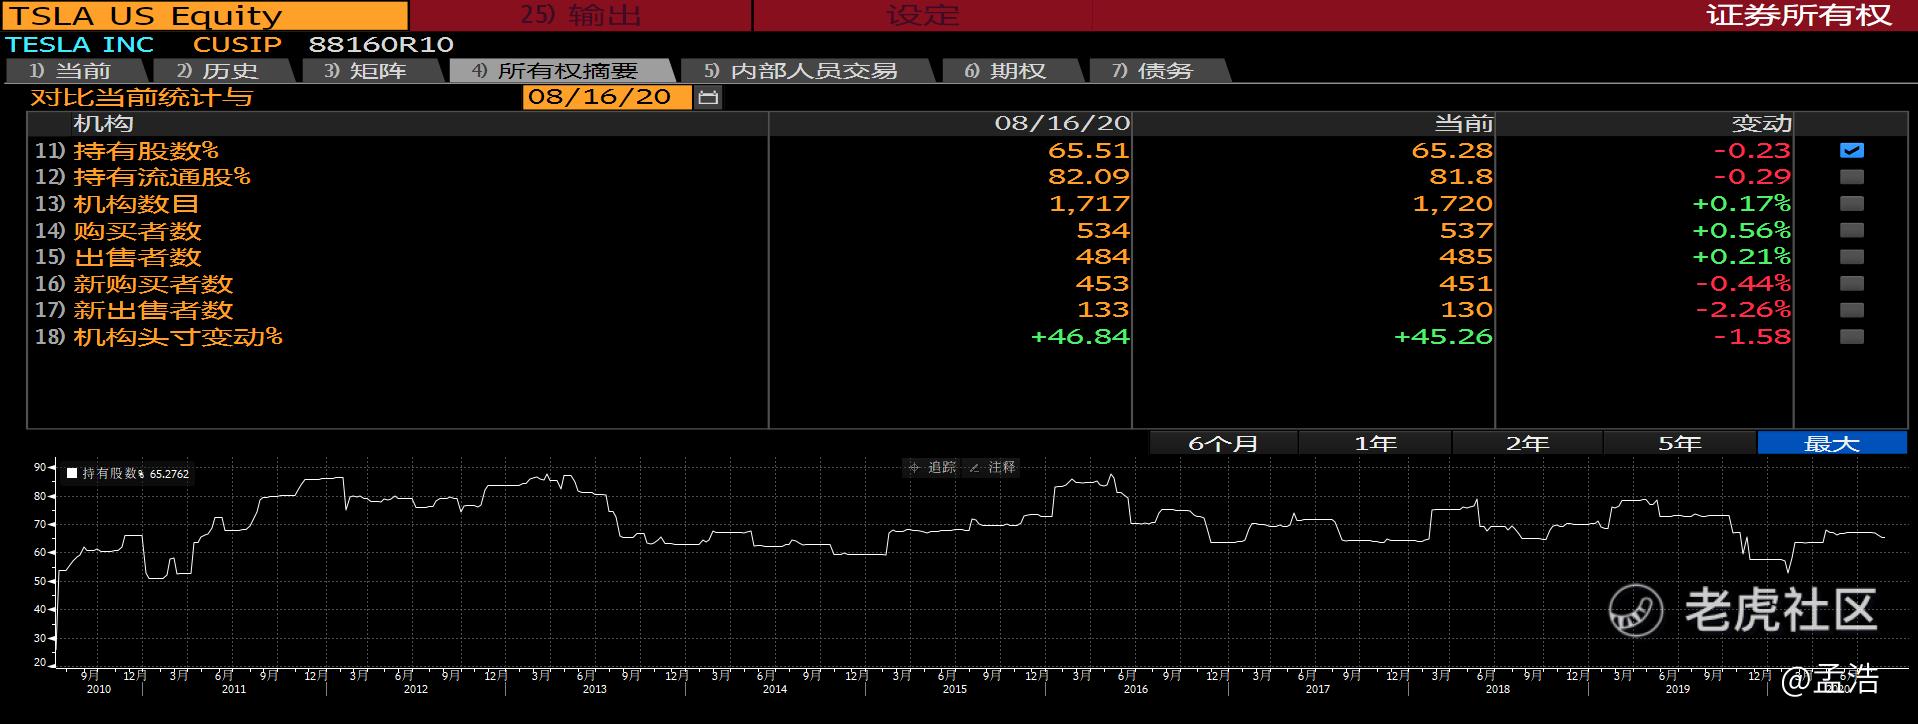Choose the 2年 chart range
The width and height of the screenshot is (1918, 724).
[x=1527, y=443]
